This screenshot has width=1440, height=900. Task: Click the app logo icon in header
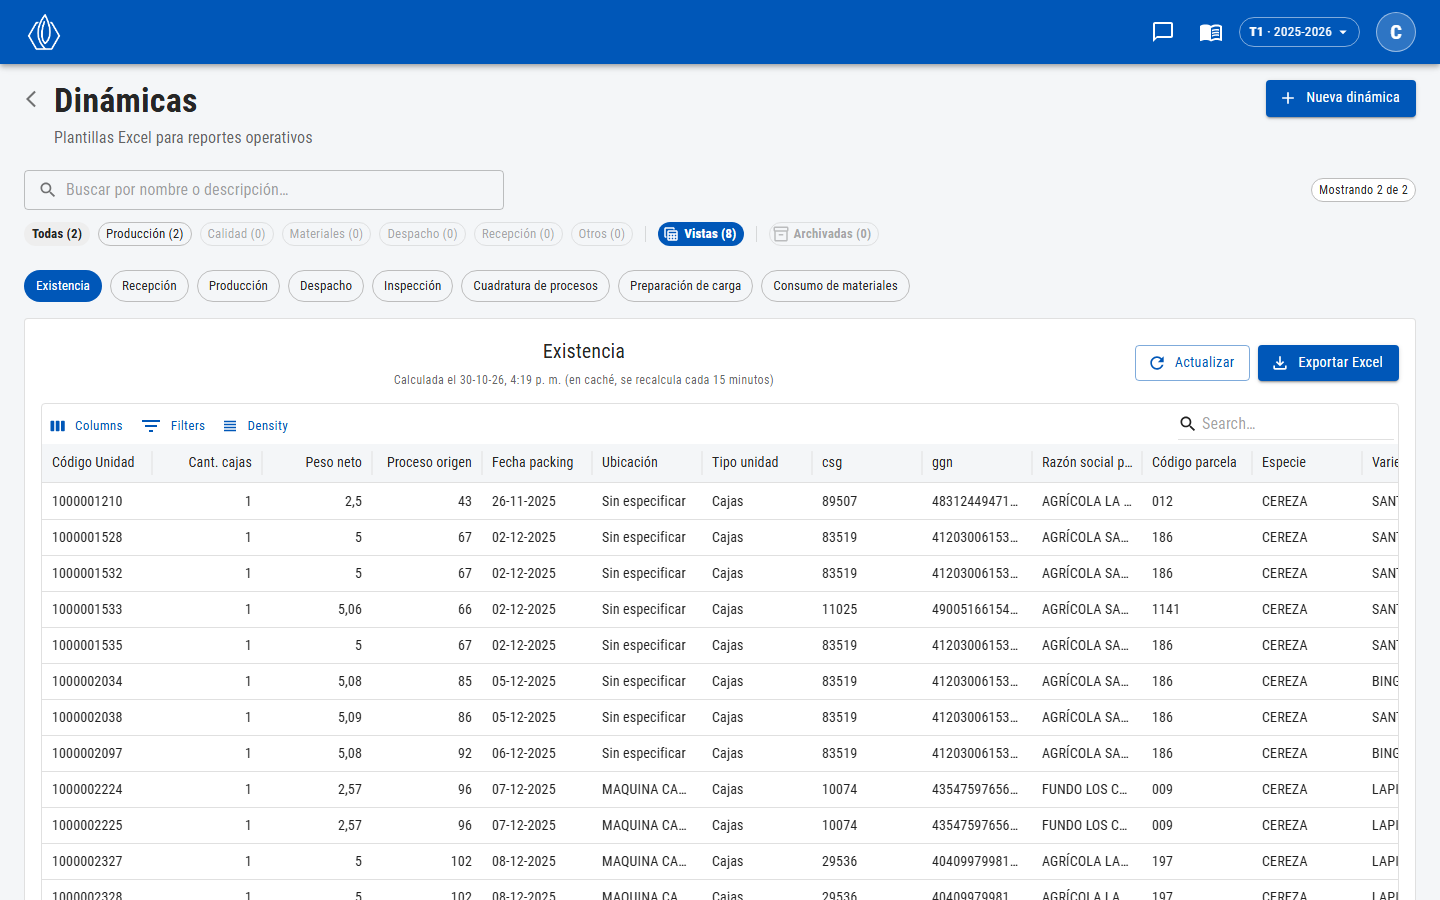pos(44,32)
